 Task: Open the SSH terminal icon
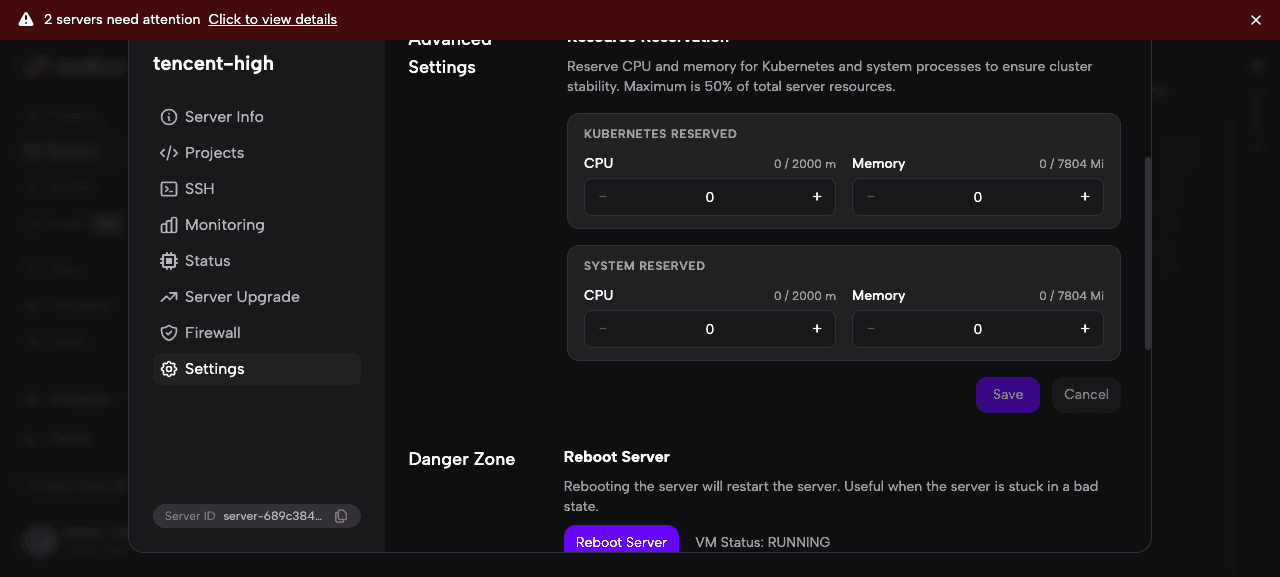[x=168, y=188]
